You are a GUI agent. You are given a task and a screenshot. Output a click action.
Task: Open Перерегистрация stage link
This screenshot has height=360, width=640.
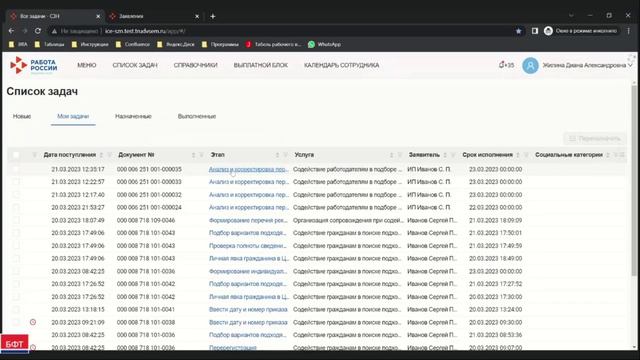click(x=233, y=347)
